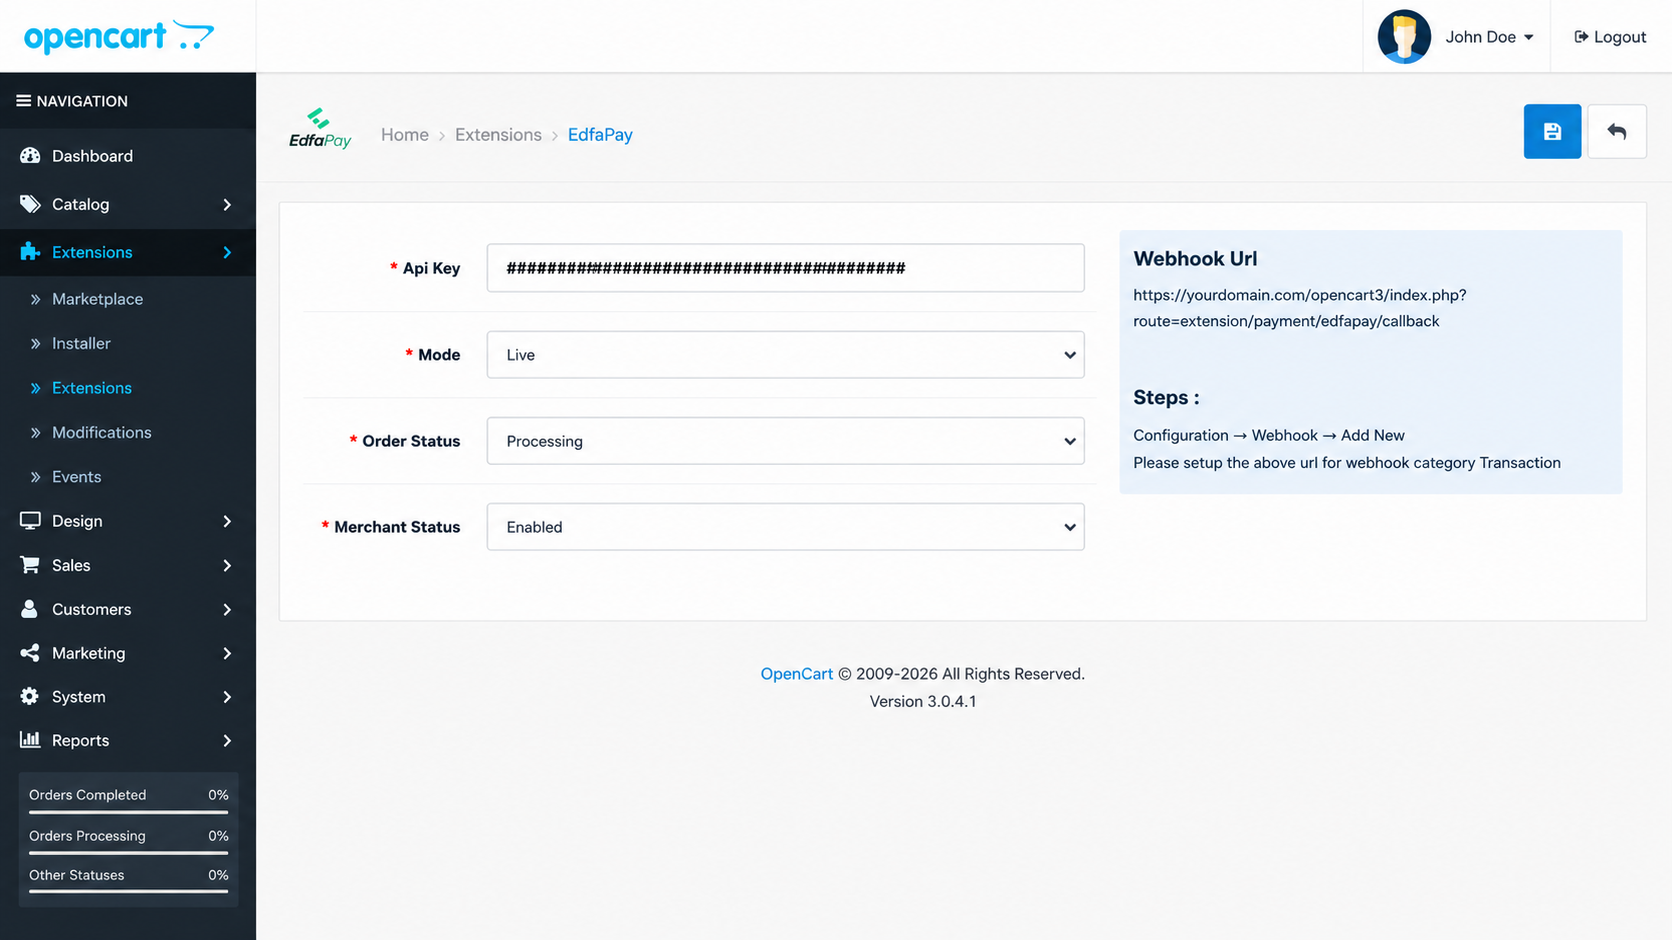Open the John Doe user menu
Viewport: 1672px width, 940px height.
[1489, 37]
